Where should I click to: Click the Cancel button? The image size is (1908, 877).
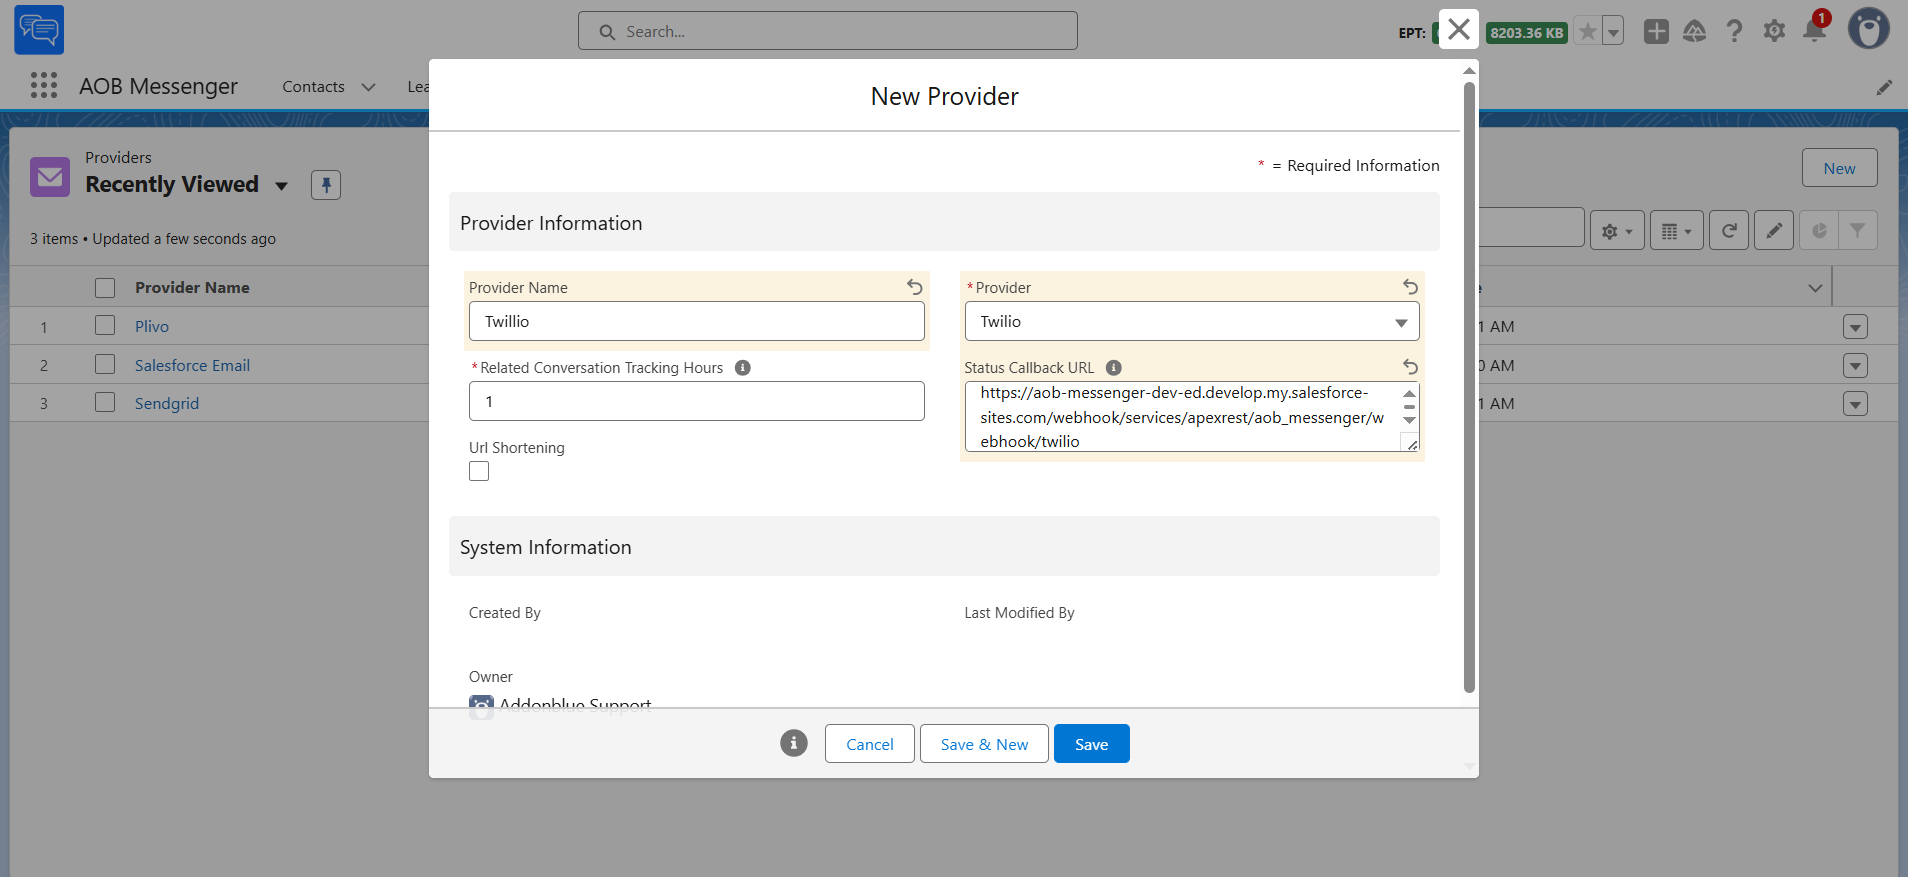coord(870,744)
